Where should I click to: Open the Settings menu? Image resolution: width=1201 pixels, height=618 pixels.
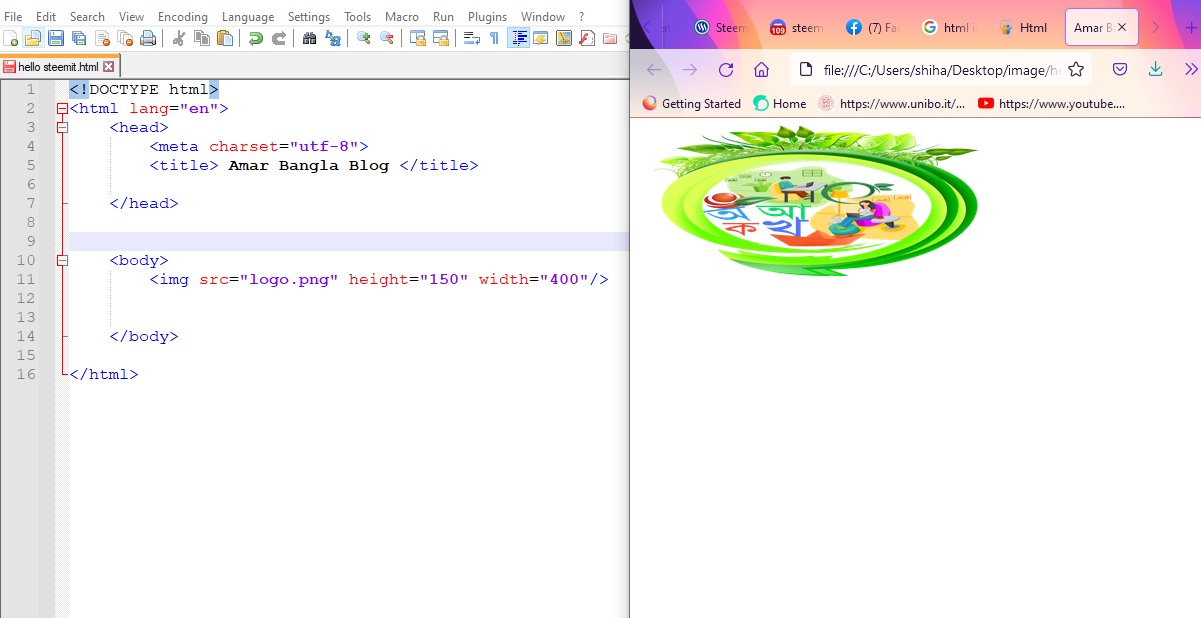[x=309, y=17]
